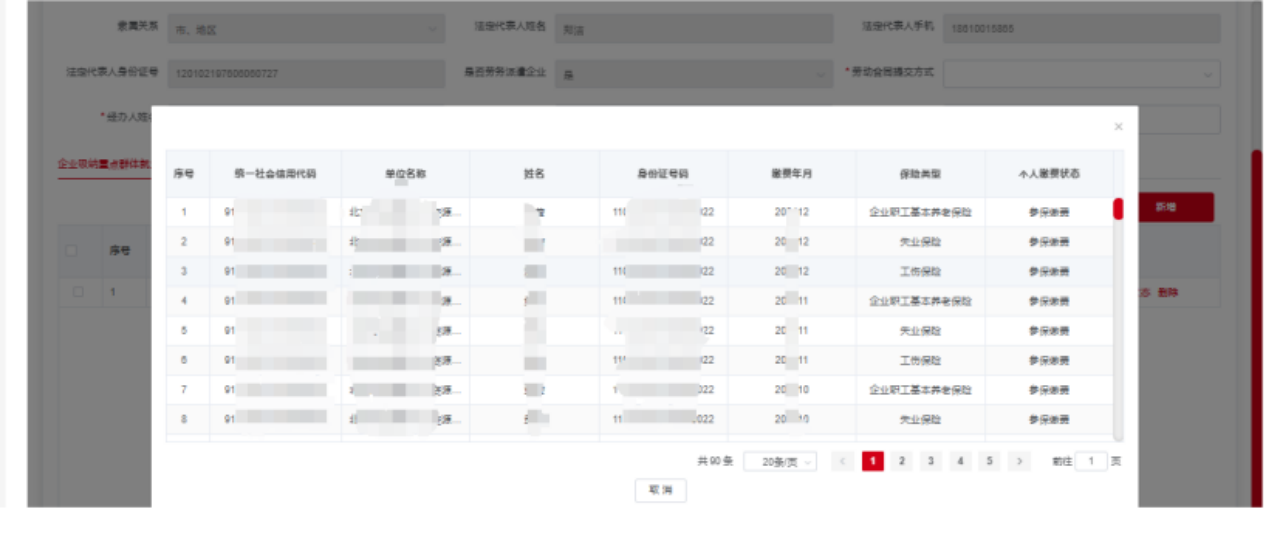
Task: Switch to page 5 of results
Action: pyautogui.click(x=989, y=461)
